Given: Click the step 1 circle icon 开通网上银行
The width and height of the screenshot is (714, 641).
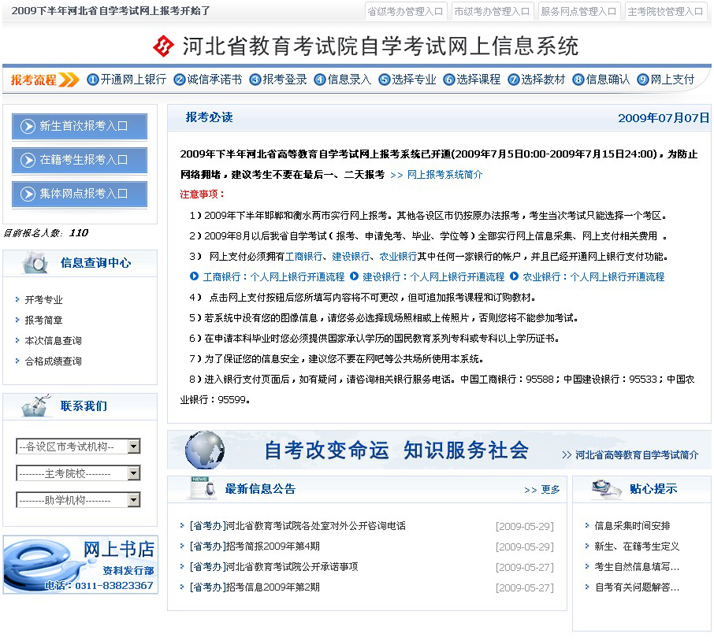Looking at the screenshot, I should [93, 80].
